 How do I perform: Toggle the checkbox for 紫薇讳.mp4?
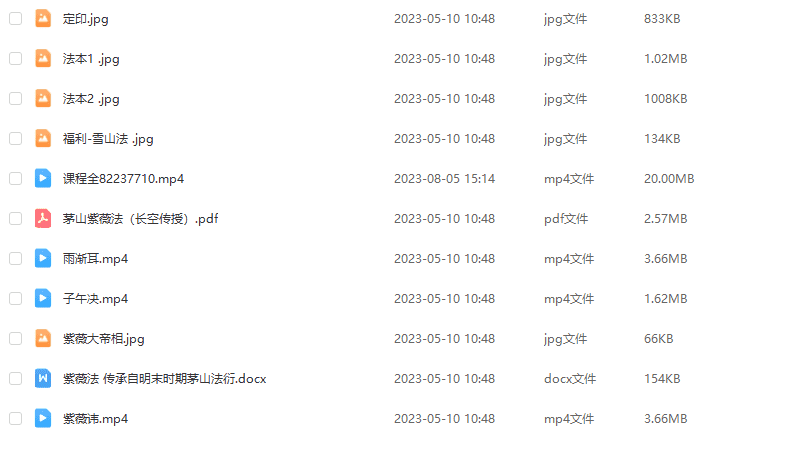tap(16, 419)
